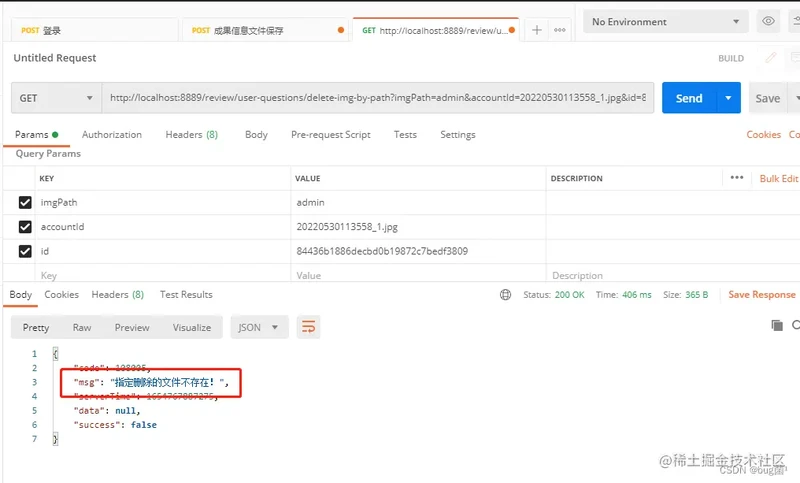Click the Save Response link
The width and height of the screenshot is (800, 483).
click(761, 294)
